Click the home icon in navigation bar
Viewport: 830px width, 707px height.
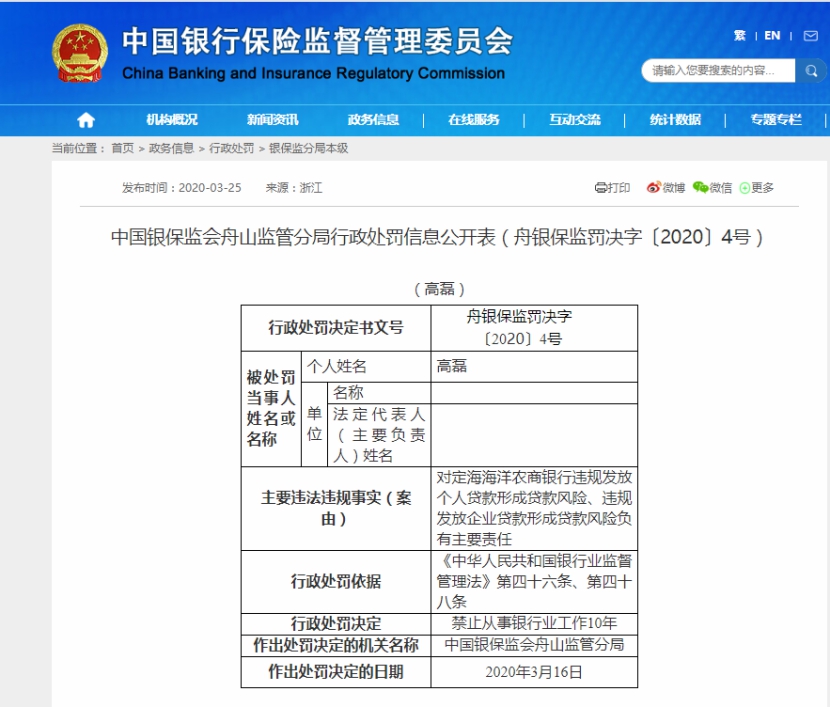coord(86,120)
